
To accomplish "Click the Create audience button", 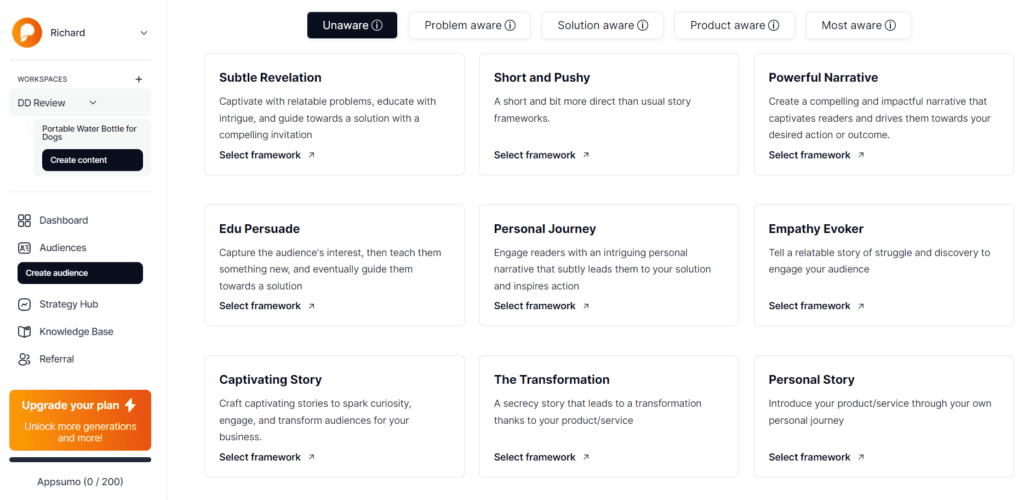I will 80,273.
